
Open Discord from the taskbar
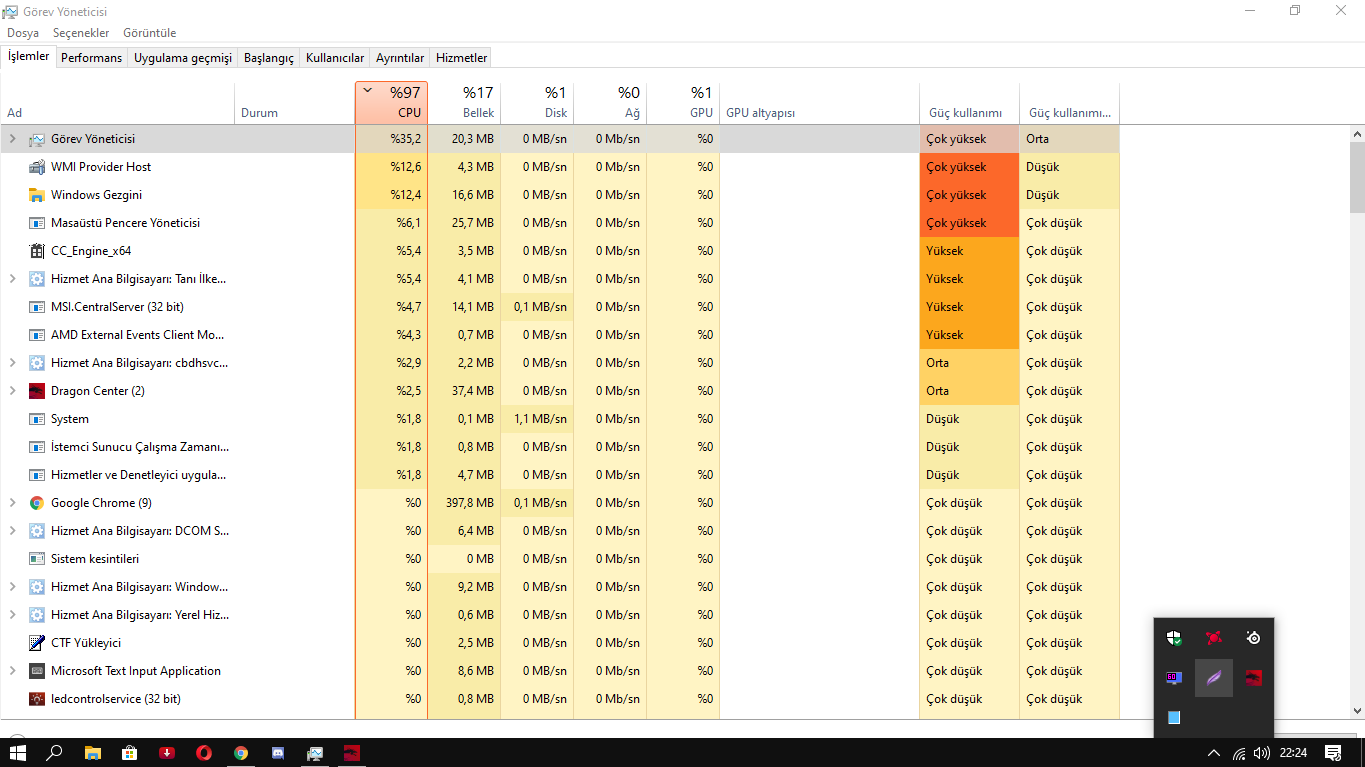(278, 752)
